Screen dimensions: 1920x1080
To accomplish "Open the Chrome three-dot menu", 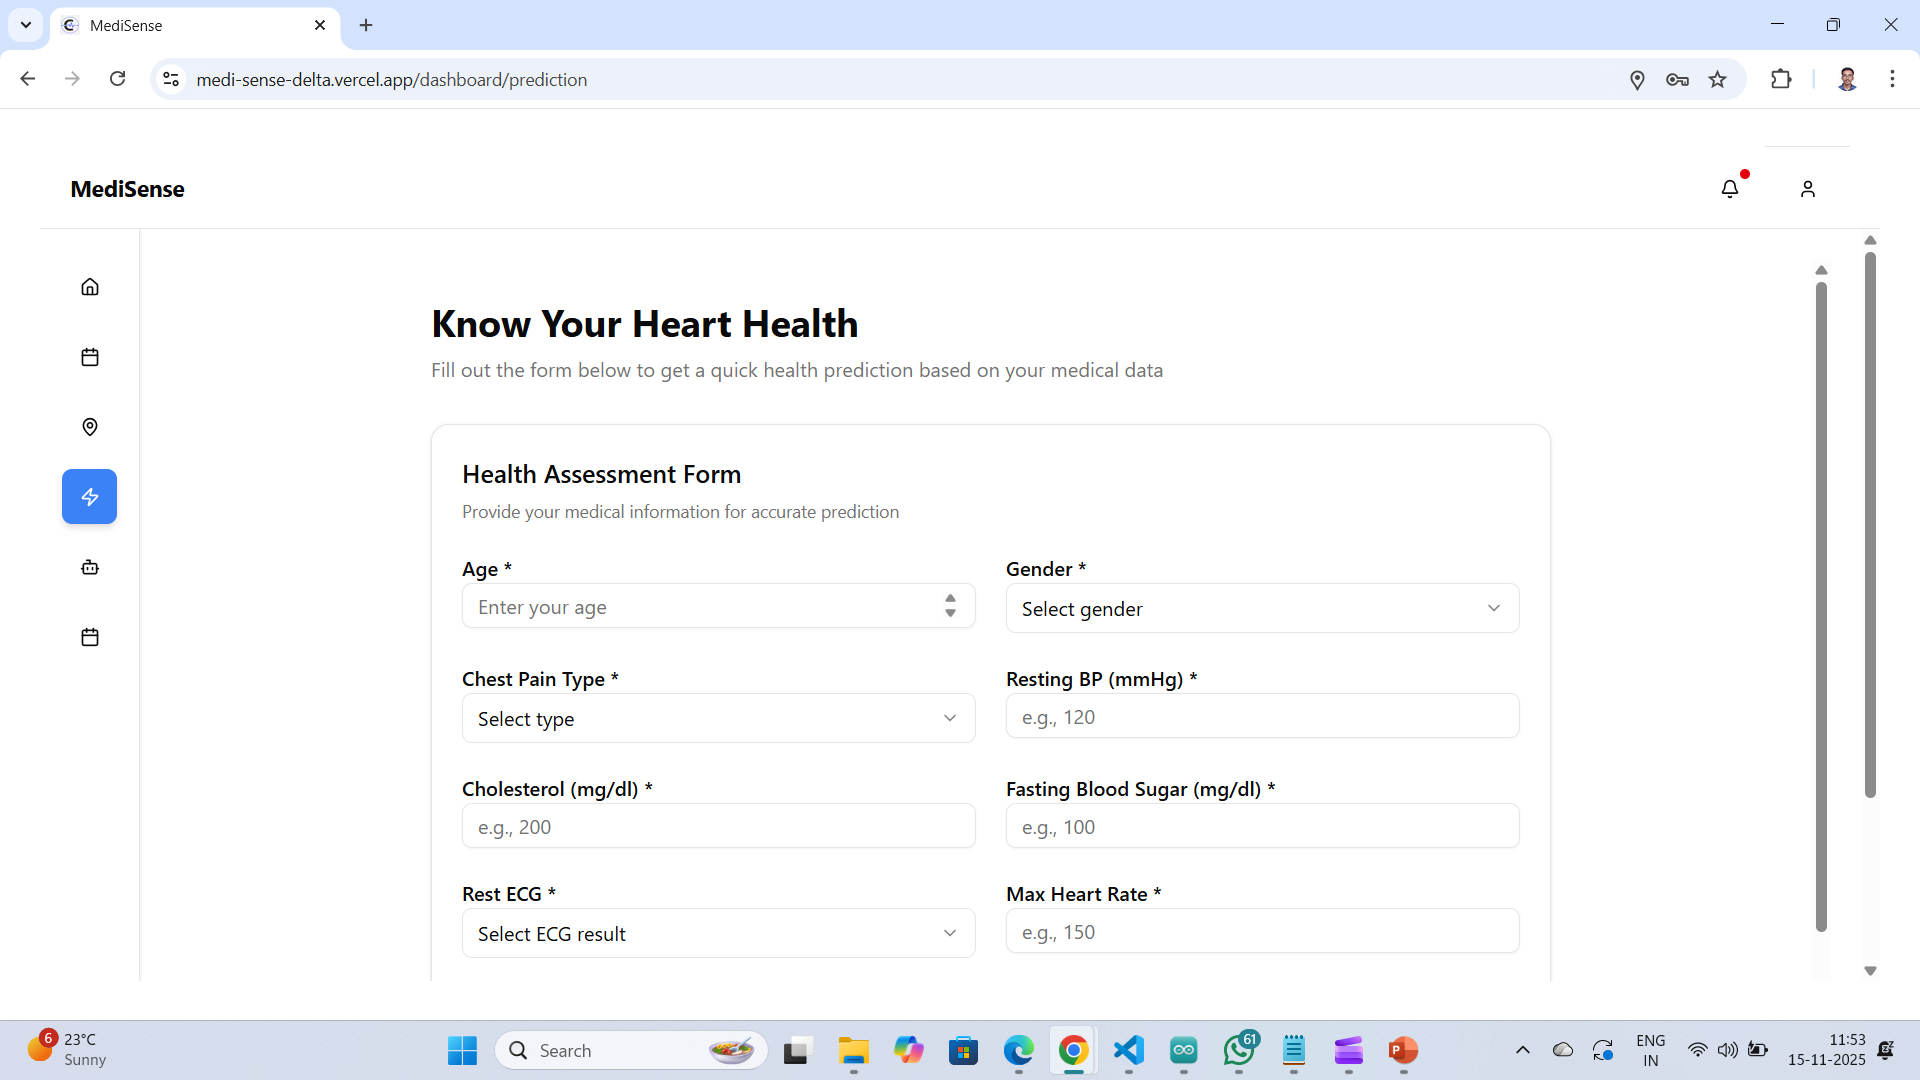I will coord(1892,79).
